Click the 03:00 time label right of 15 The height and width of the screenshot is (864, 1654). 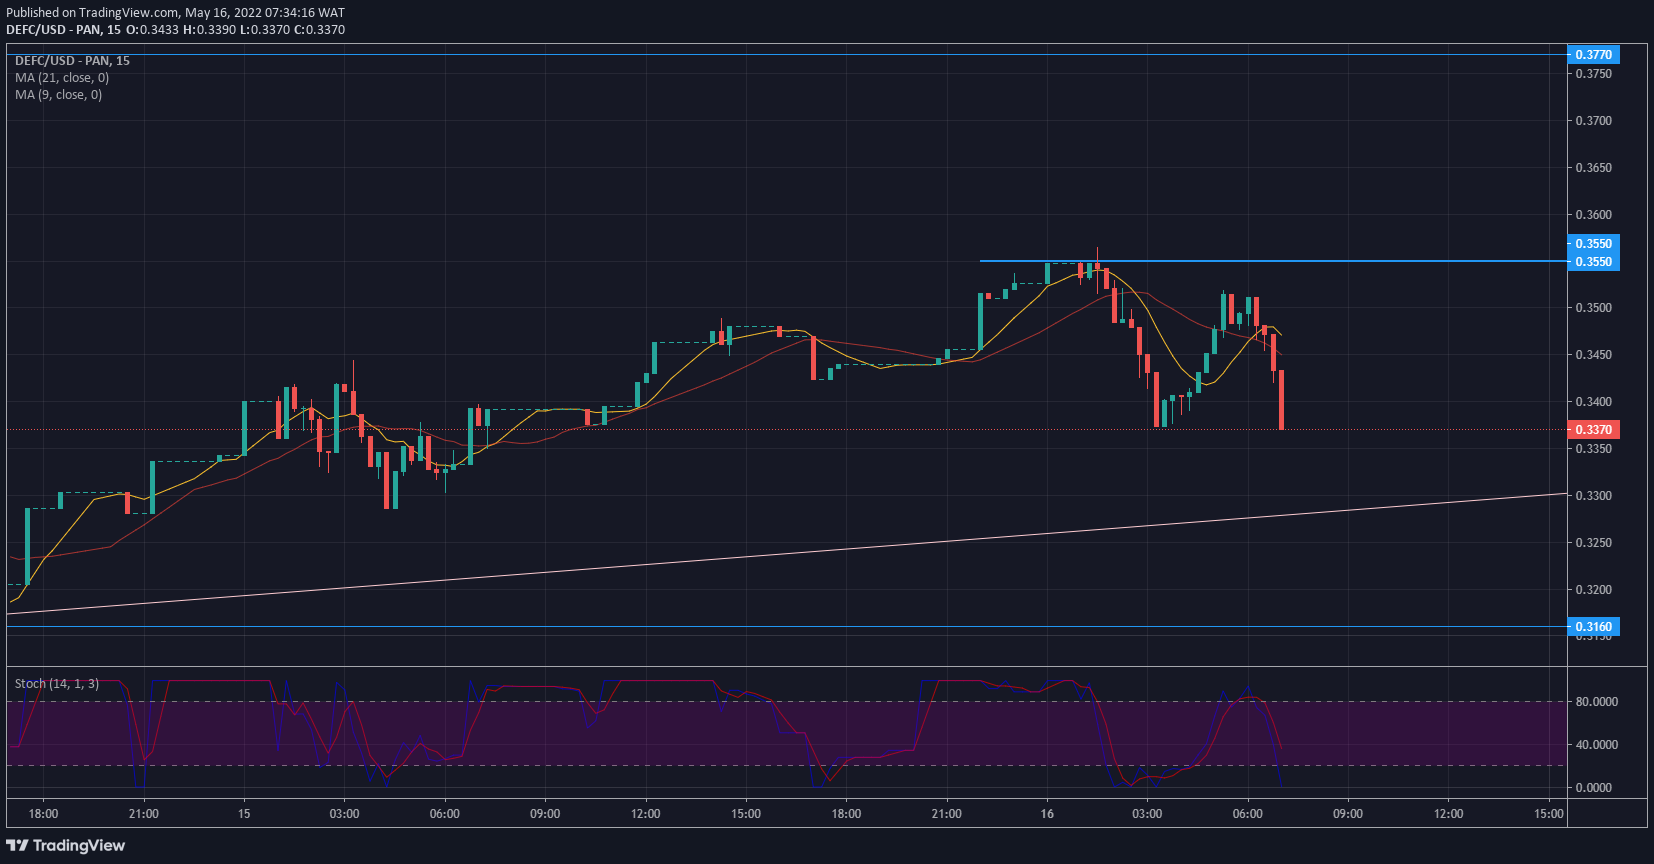point(344,814)
